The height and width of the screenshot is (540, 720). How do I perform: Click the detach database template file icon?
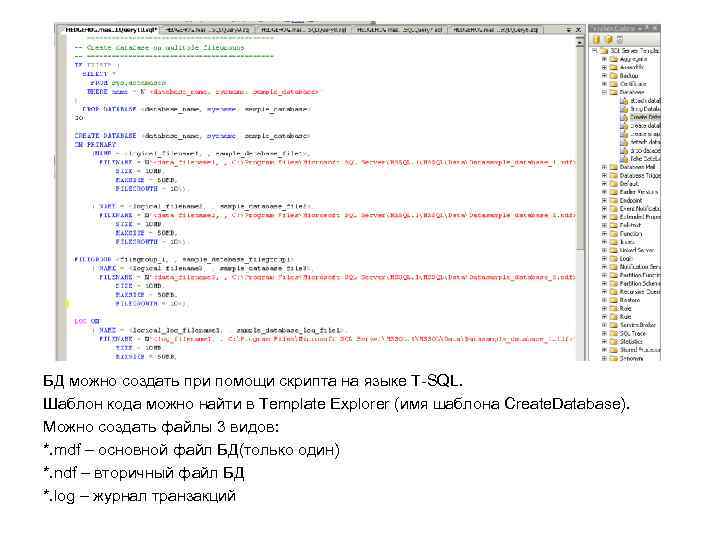pyautogui.click(x=624, y=142)
